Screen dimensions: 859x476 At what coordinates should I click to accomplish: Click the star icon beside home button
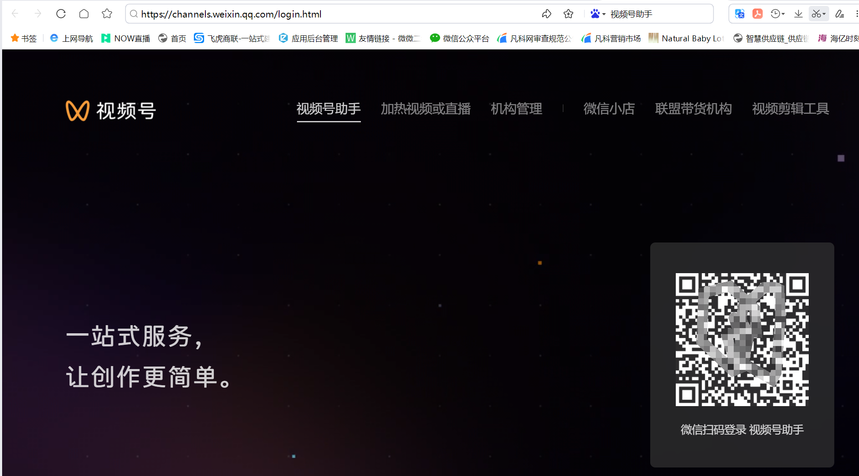(x=107, y=14)
